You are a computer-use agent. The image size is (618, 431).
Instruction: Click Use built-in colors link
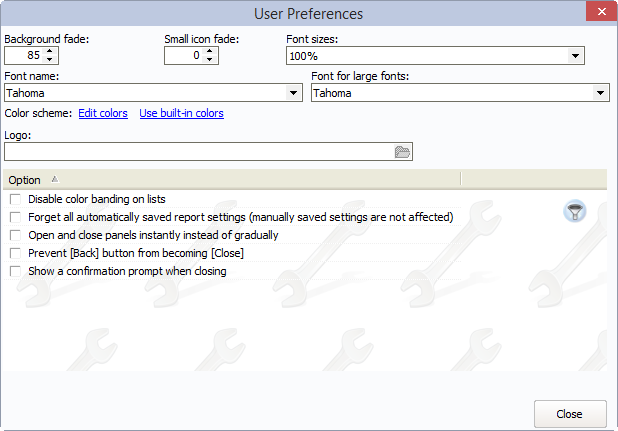(181, 113)
